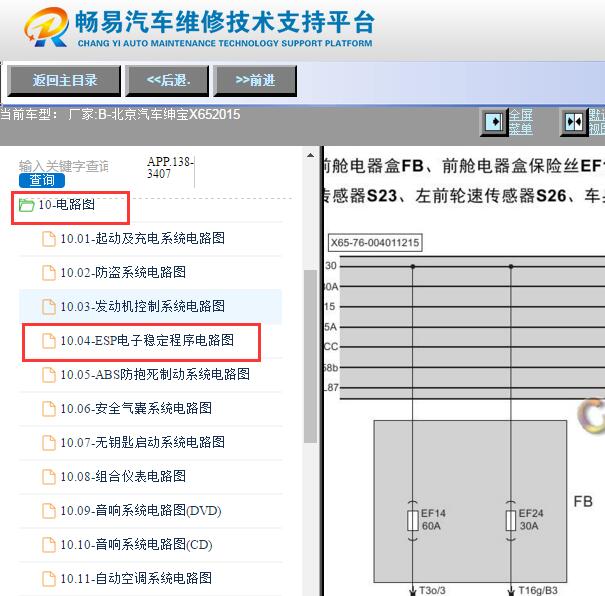Open 10.02-防盗系统电路图
Screen dimensions: 605x596
pos(123,272)
